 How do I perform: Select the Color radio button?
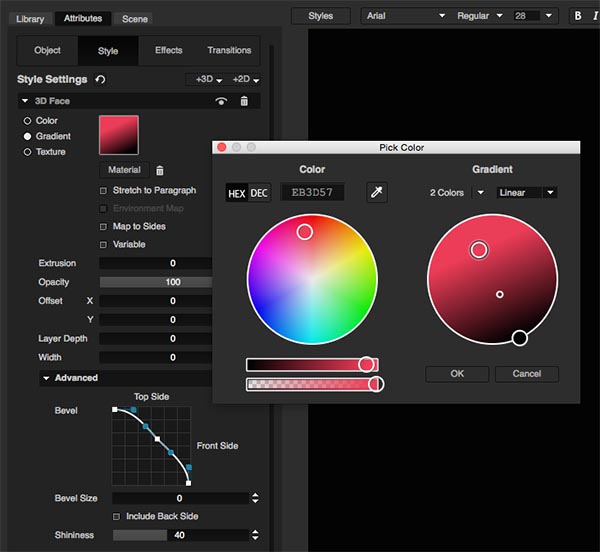(28, 121)
